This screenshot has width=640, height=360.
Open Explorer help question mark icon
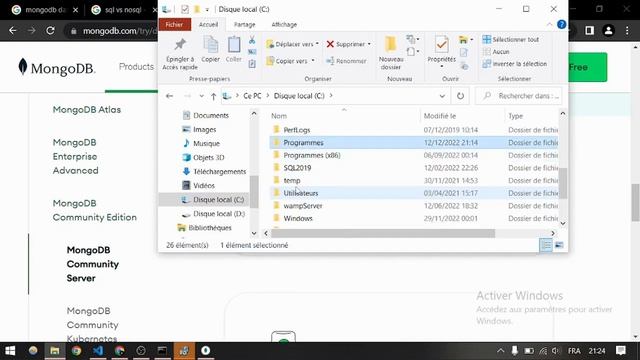pos(561,24)
